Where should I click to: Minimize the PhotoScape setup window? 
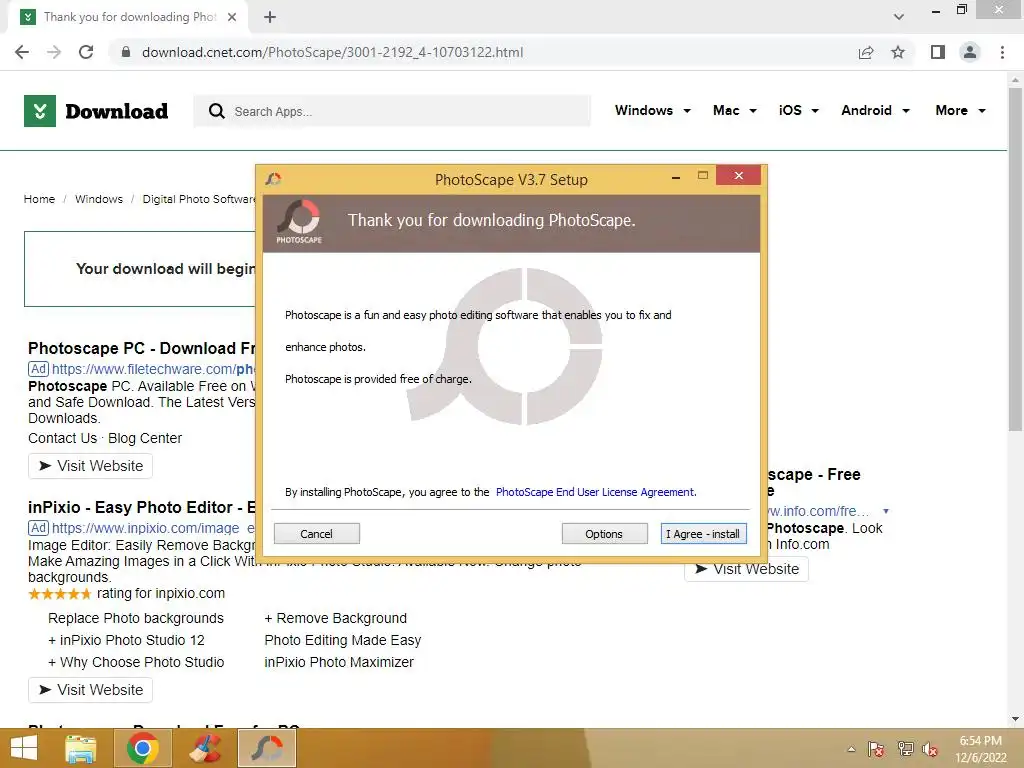pyautogui.click(x=676, y=177)
